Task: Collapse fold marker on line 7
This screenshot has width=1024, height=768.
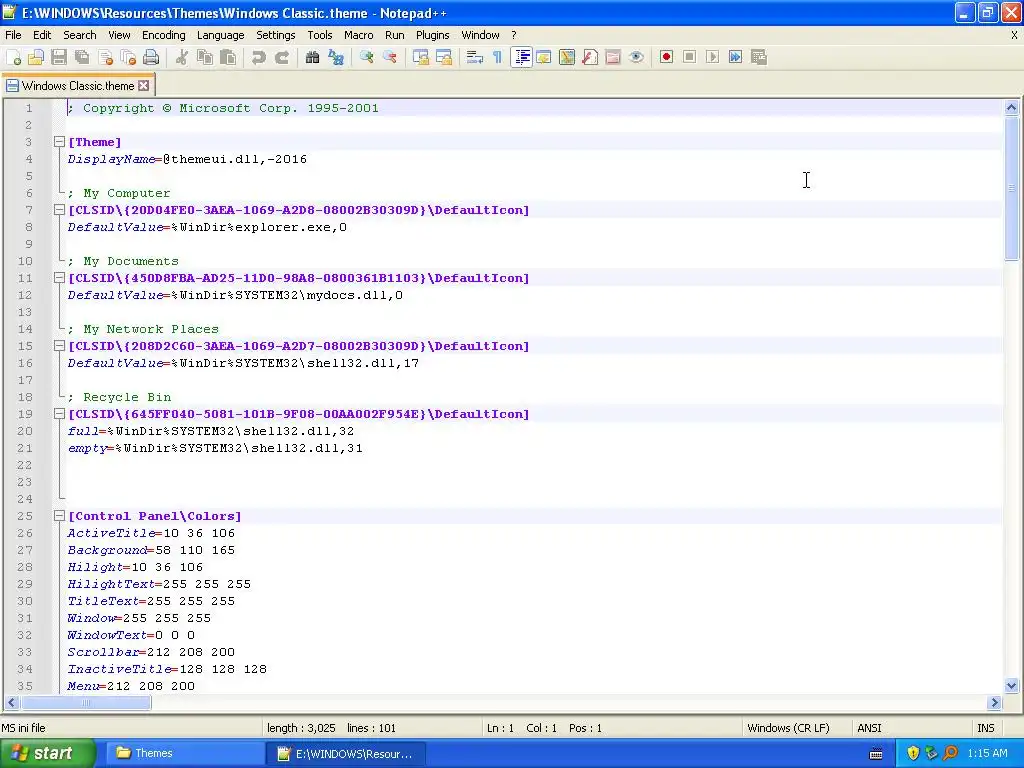Action: tap(59, 210)
